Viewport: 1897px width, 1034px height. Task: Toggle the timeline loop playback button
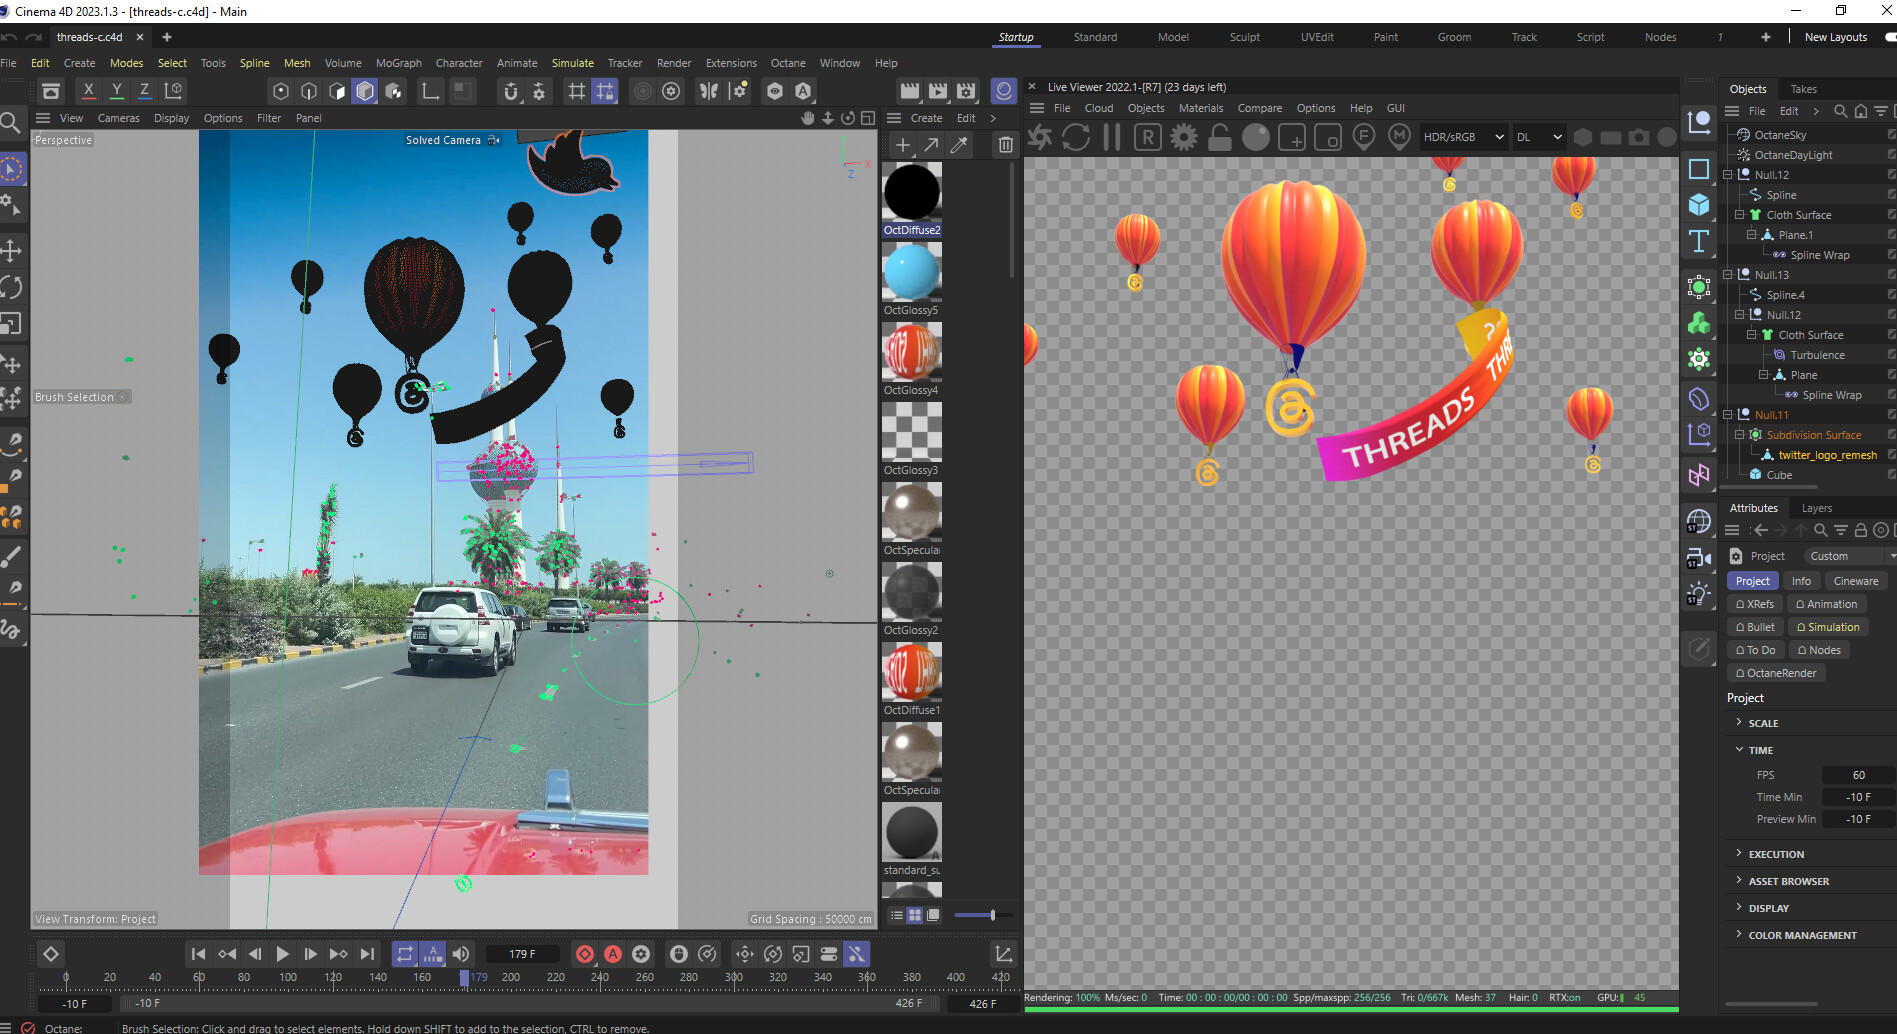click(404, 954)
